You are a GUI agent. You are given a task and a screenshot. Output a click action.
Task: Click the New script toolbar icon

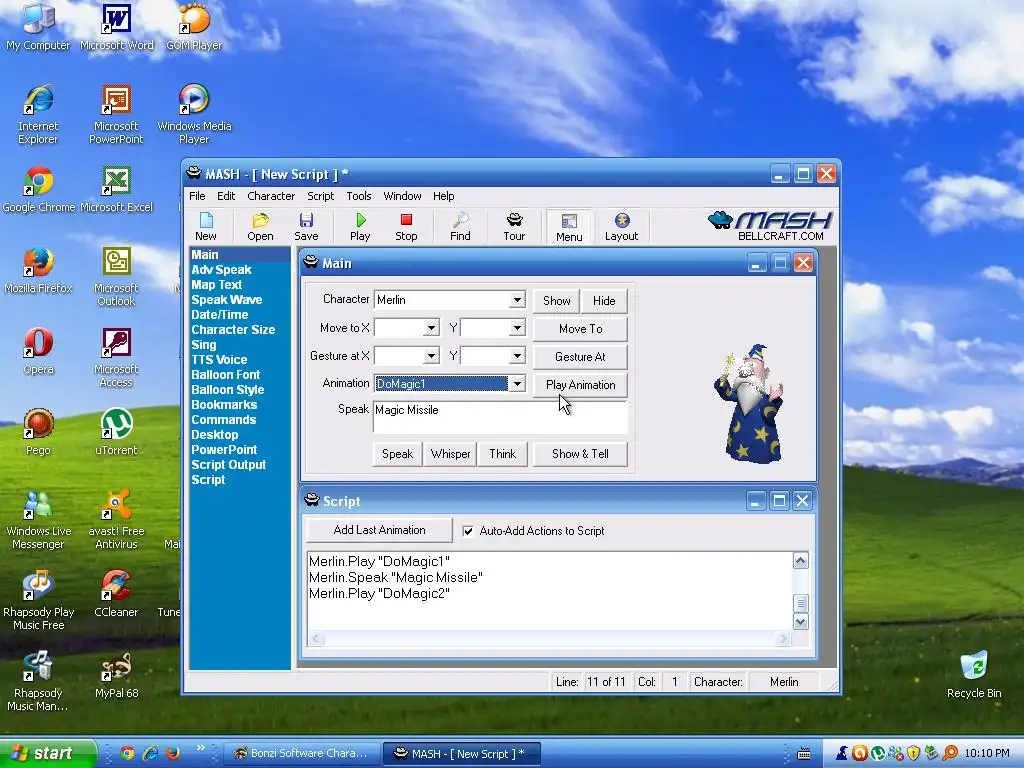click(206, 227)
